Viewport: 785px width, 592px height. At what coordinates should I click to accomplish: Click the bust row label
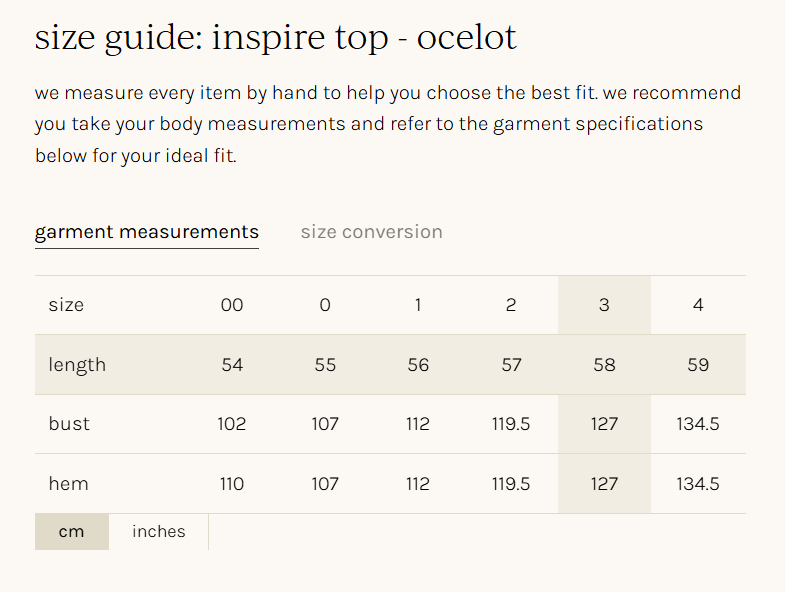[x=69, y=424]
